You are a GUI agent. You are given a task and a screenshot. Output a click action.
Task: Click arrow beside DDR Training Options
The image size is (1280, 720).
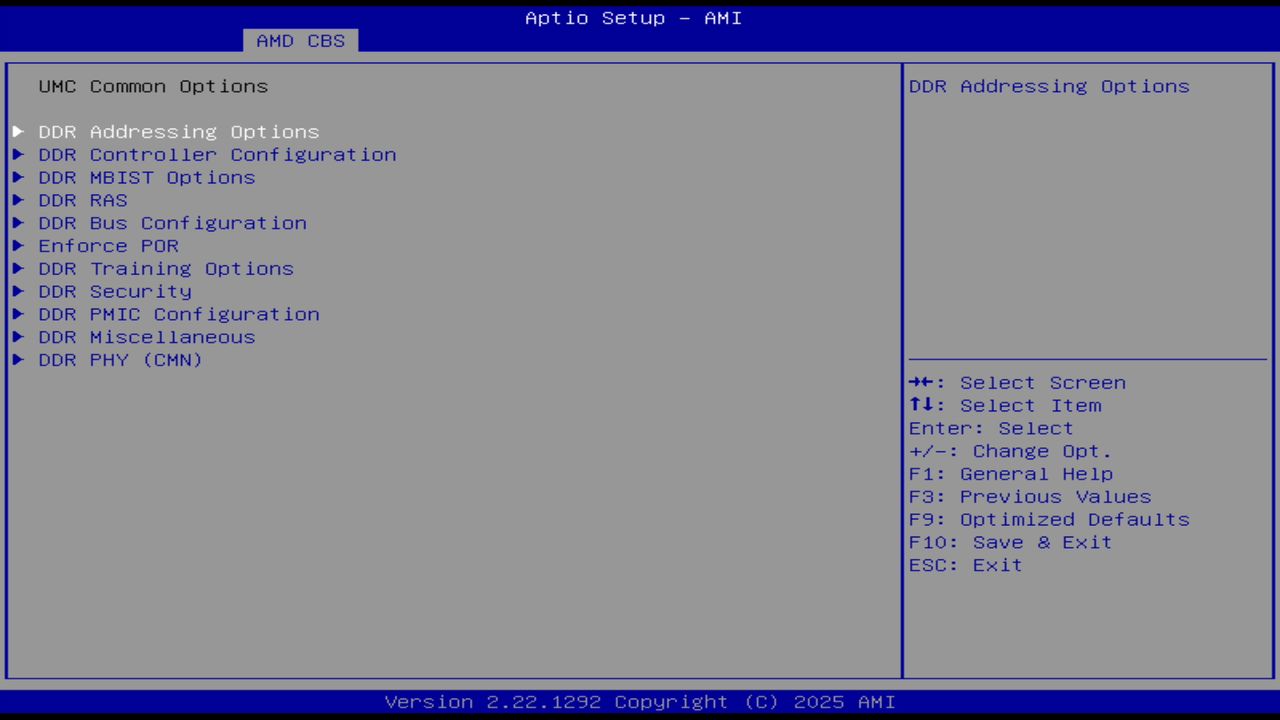coord(18,269)
